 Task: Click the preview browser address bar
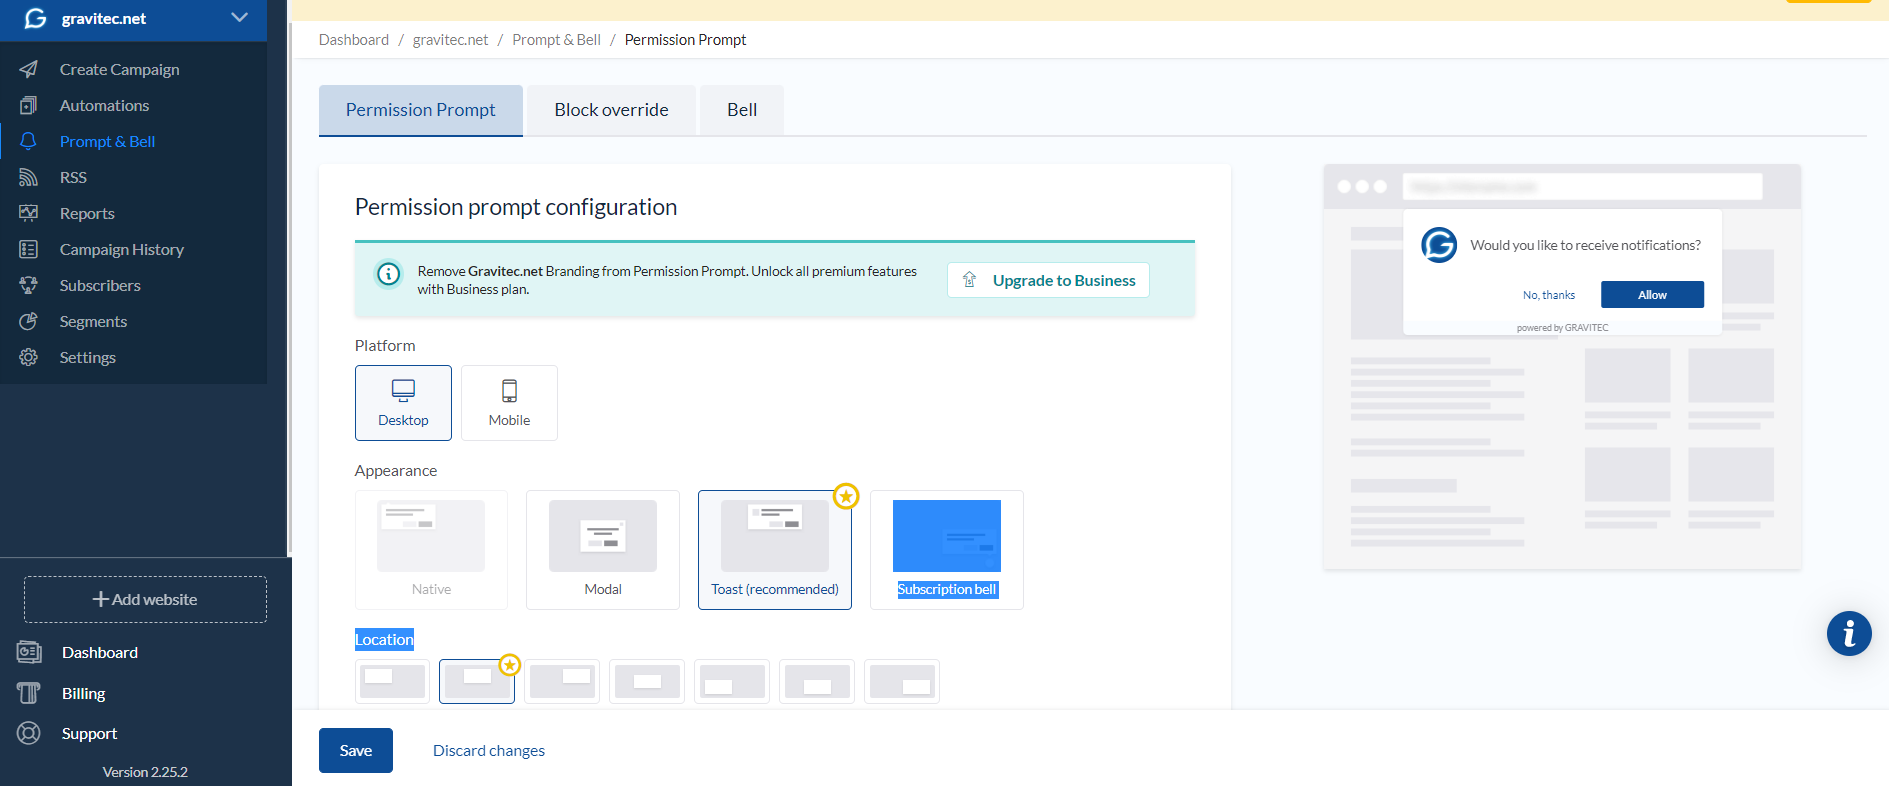coord(1582,187)
